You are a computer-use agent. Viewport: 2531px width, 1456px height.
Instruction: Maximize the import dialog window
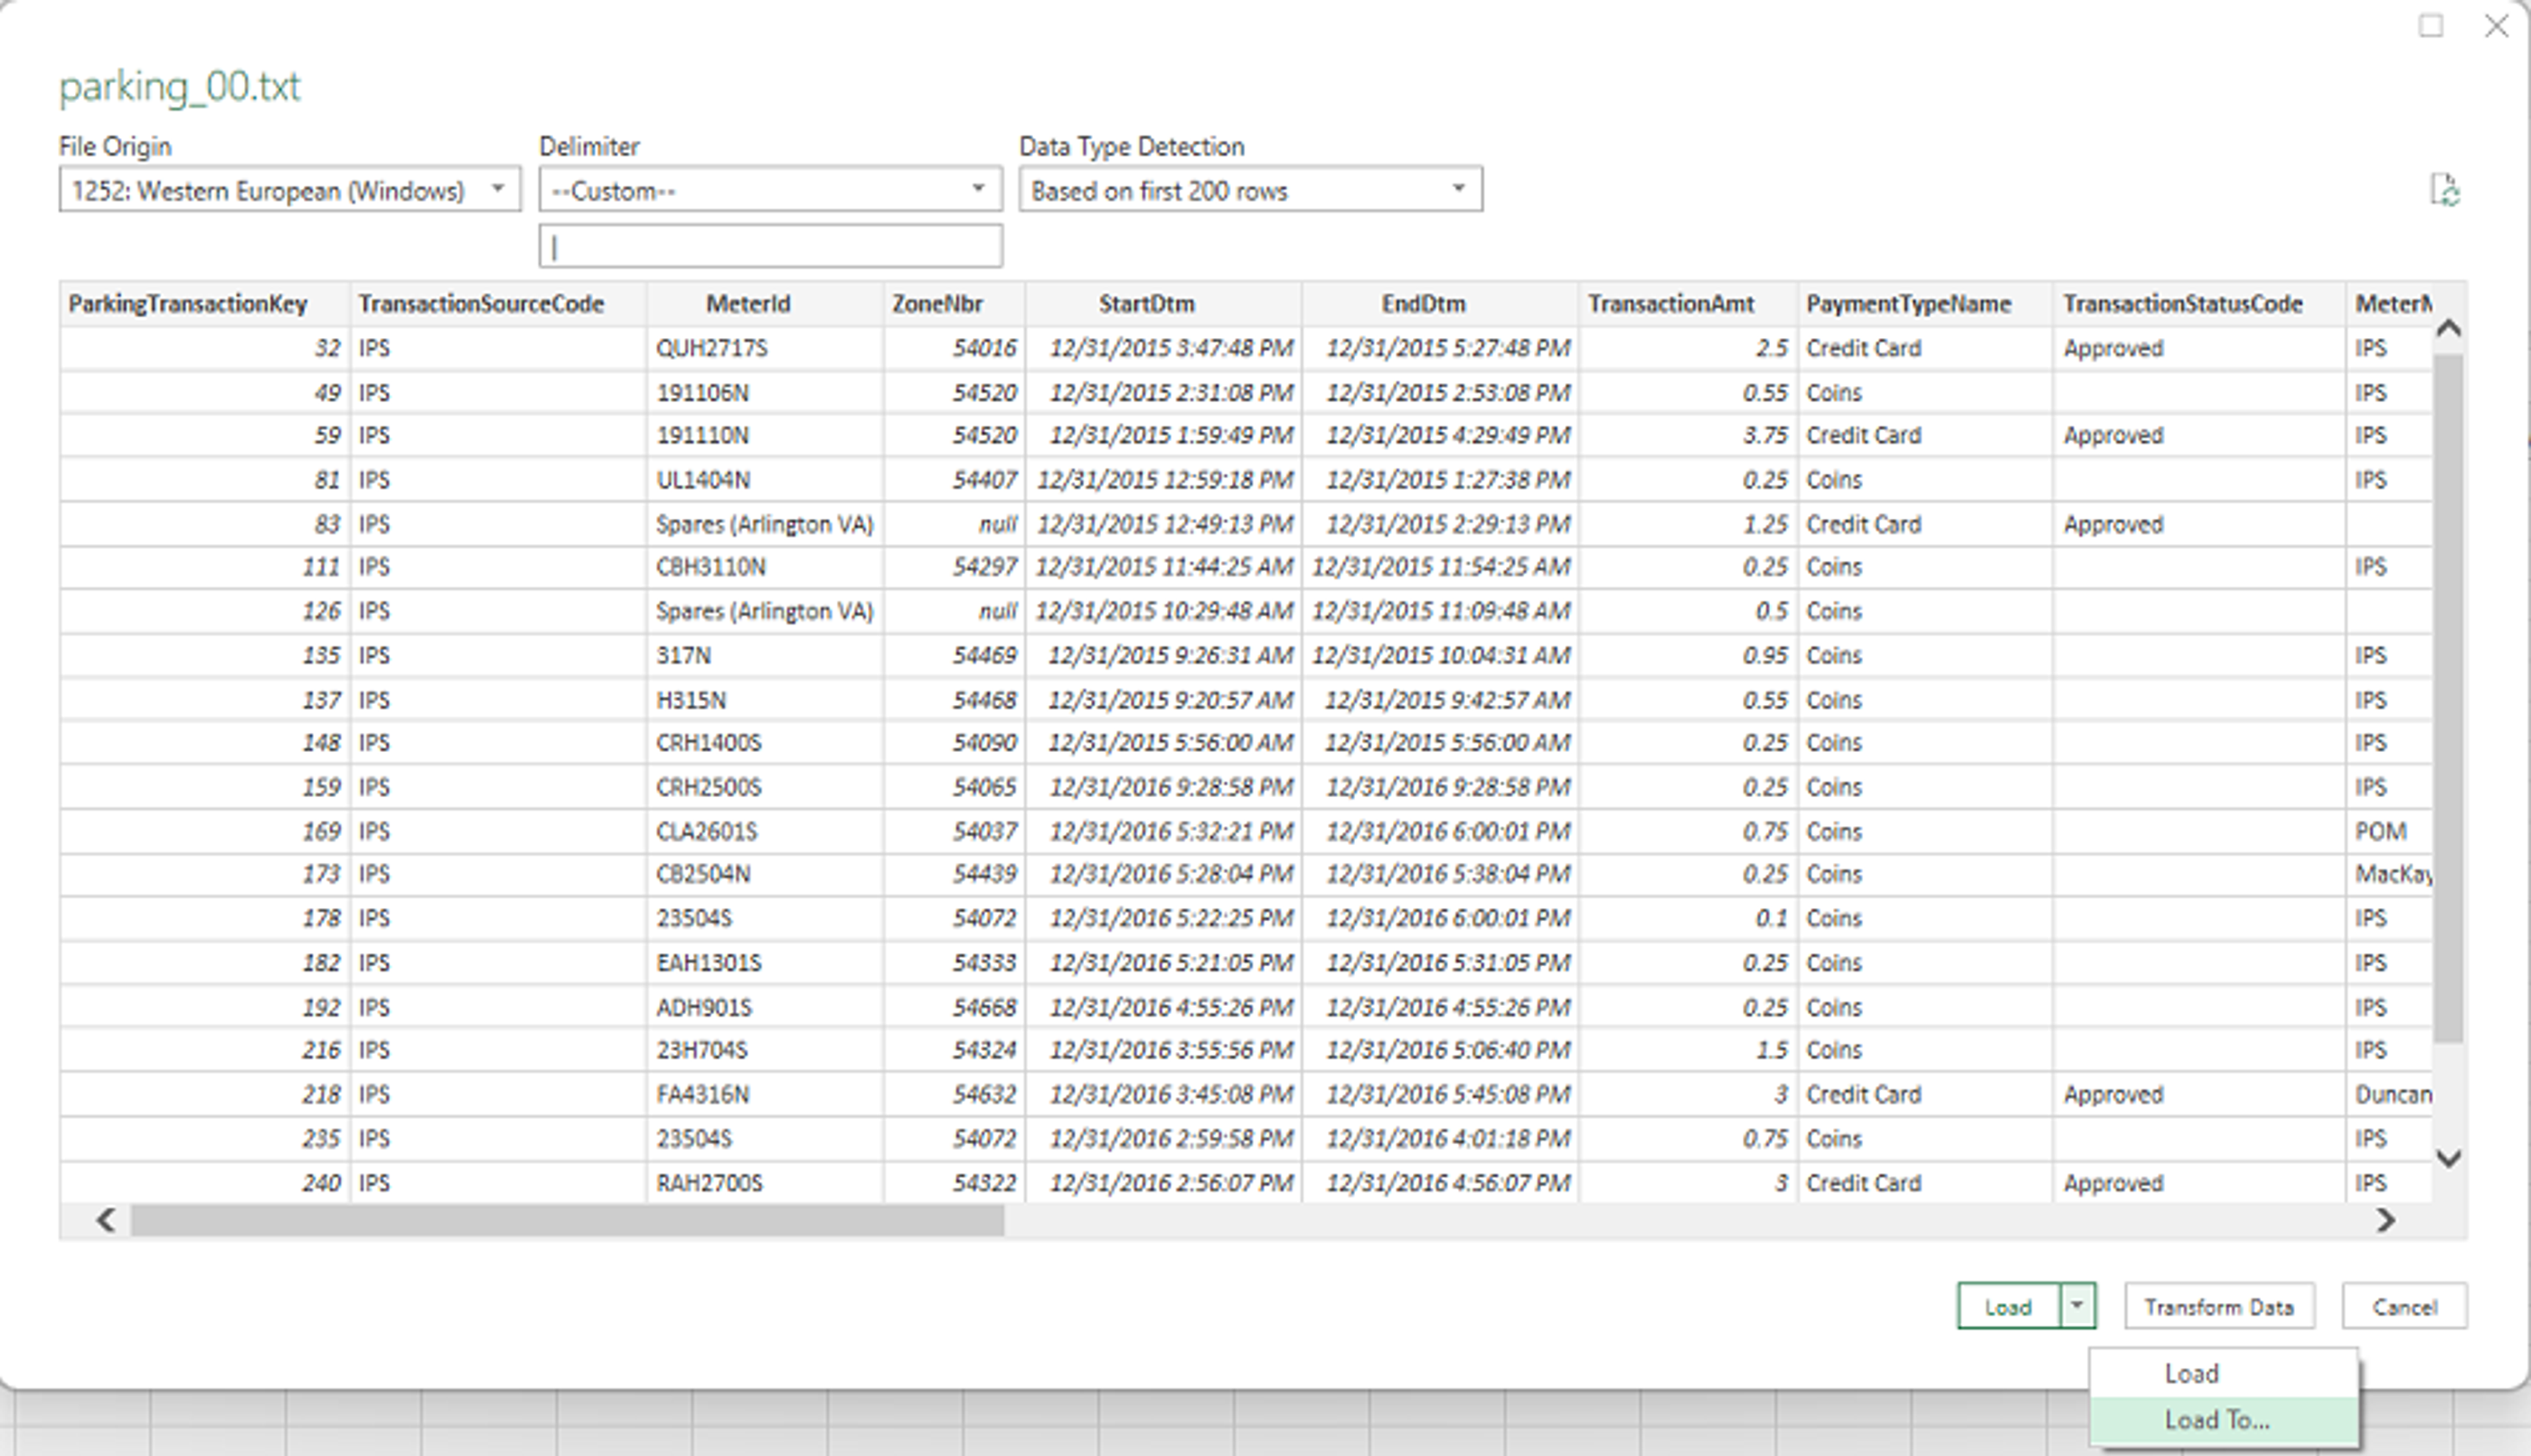tap(2431, 26)
